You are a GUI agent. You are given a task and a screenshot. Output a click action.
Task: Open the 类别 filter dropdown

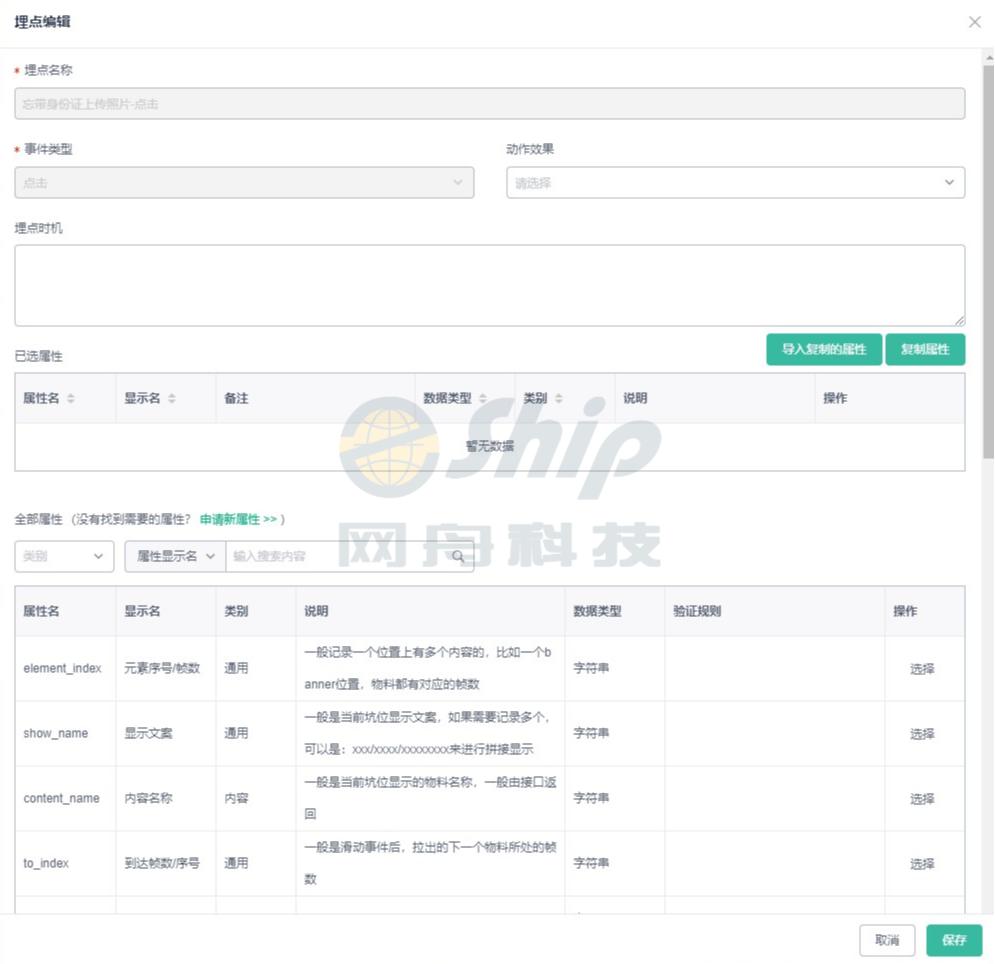tap(64, 555)
